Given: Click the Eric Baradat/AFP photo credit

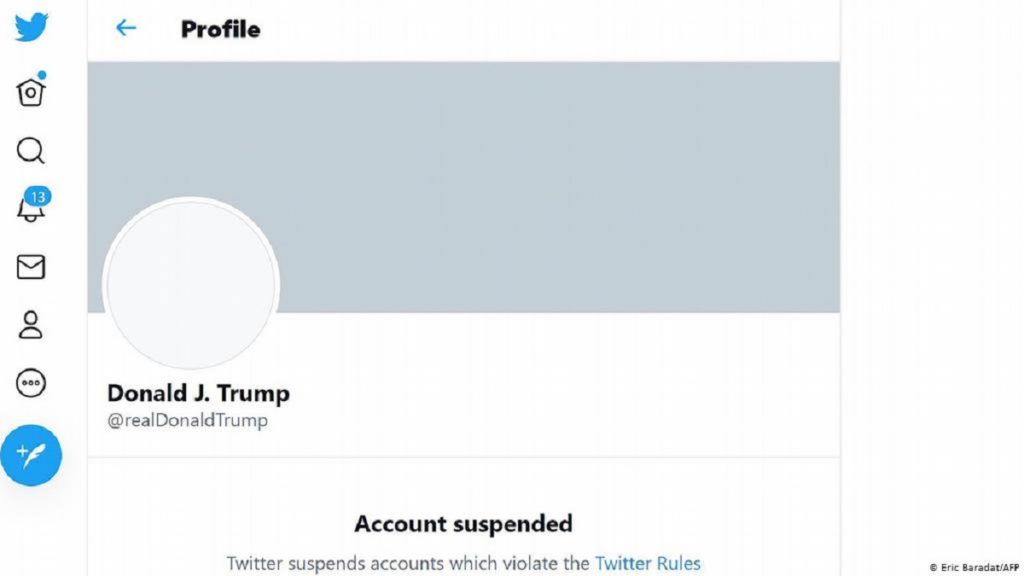Looking at the screenshot, I should click(973, 567).
